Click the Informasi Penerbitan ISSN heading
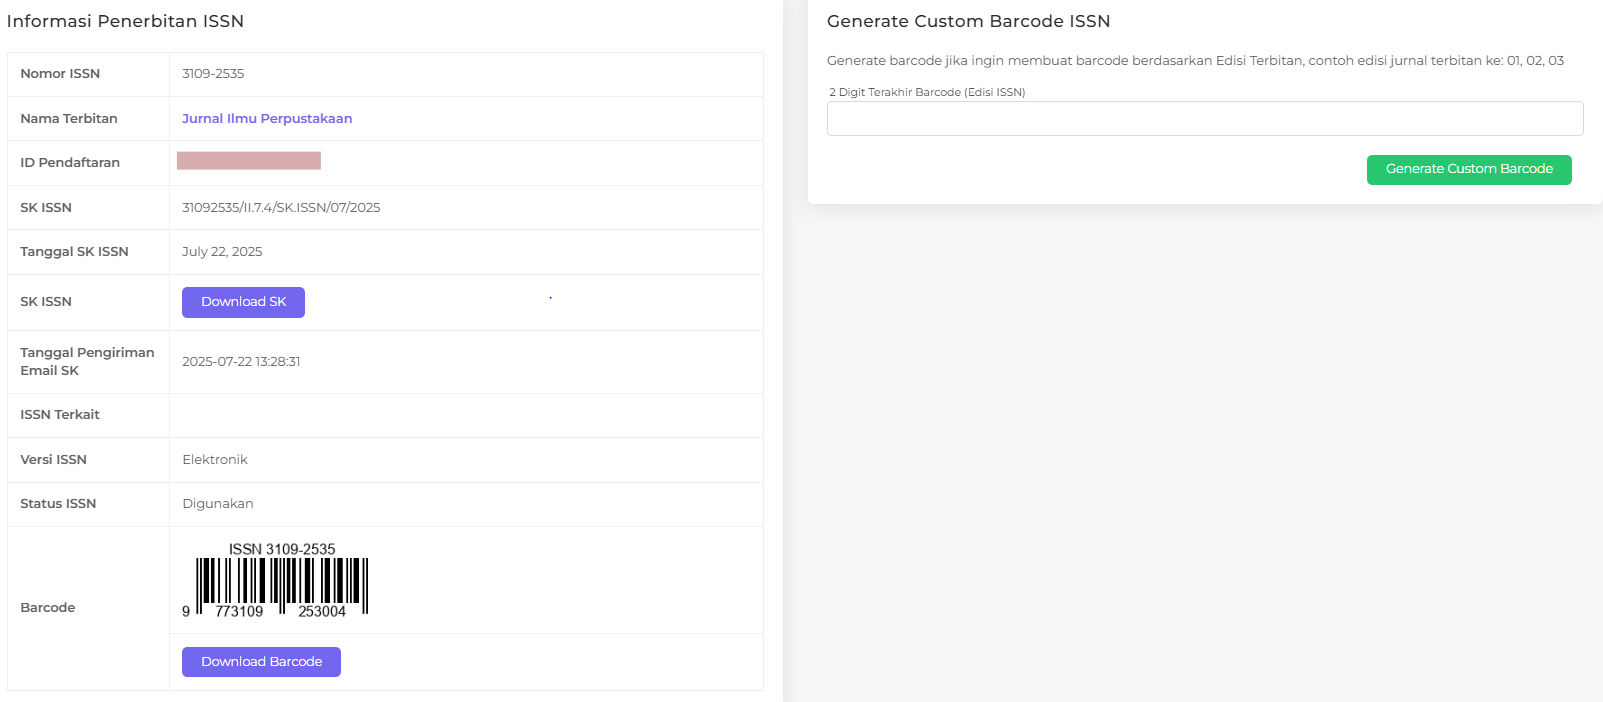This screenshot has width=1603, height=702. [x=125, y=22]
